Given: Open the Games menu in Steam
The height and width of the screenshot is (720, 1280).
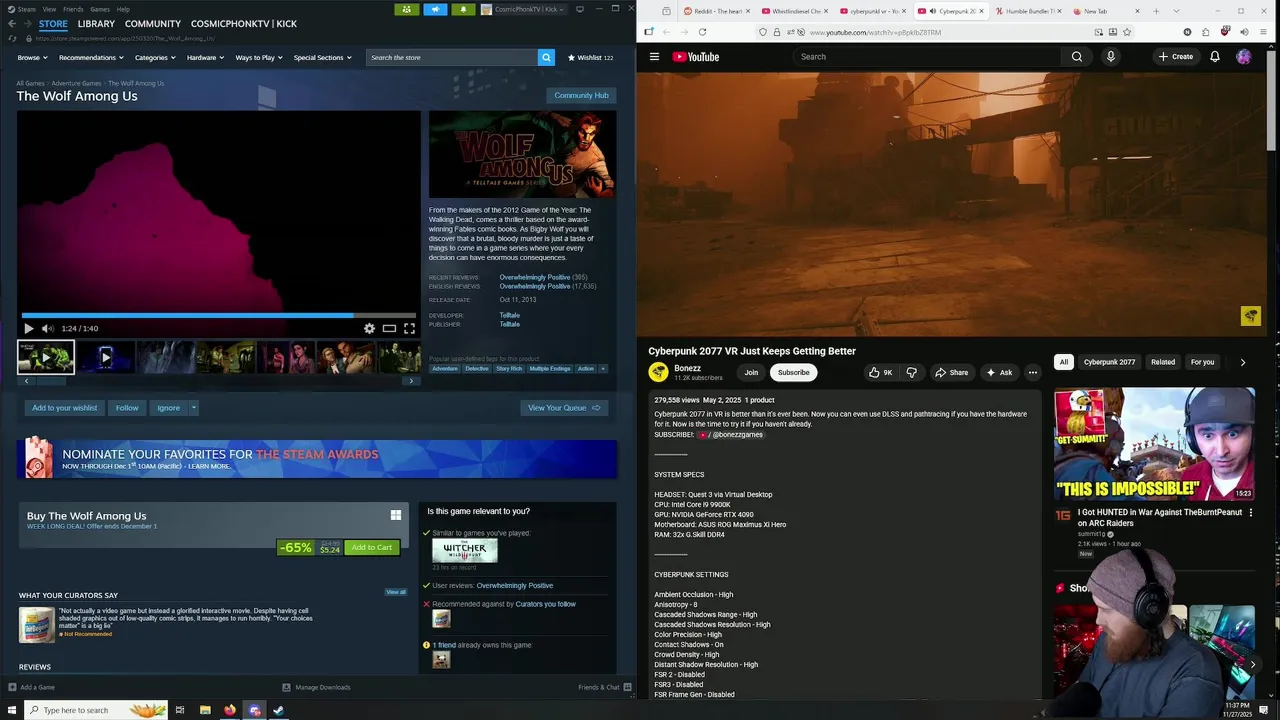Looking at the screenshot, I should [x=100, y=9].
